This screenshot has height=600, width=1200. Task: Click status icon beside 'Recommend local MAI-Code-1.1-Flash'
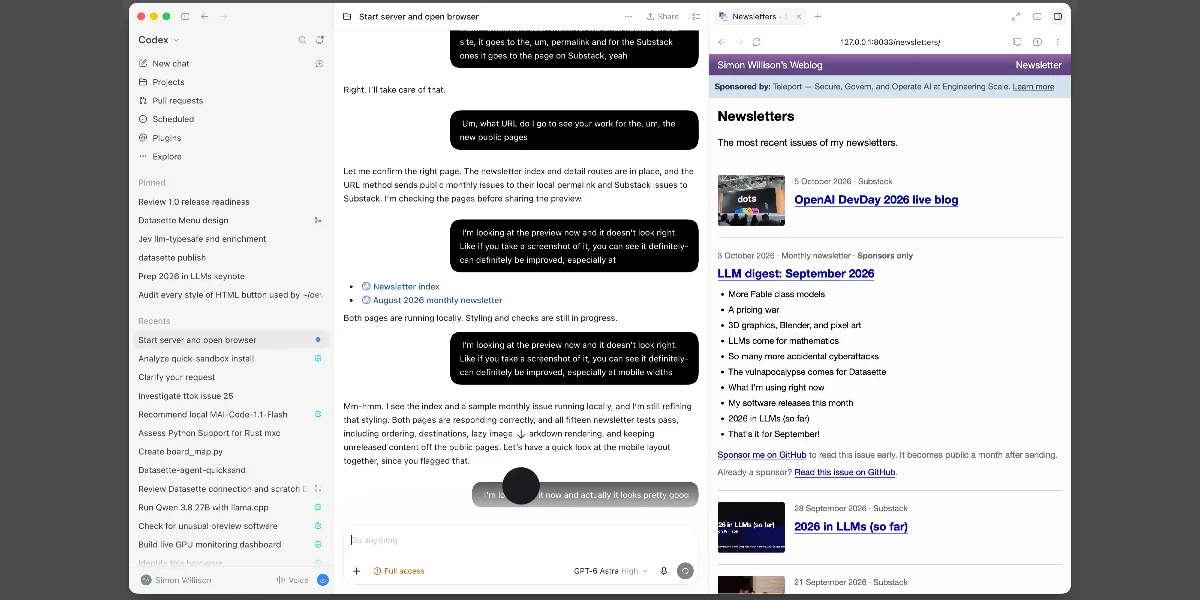pos(318,414)
